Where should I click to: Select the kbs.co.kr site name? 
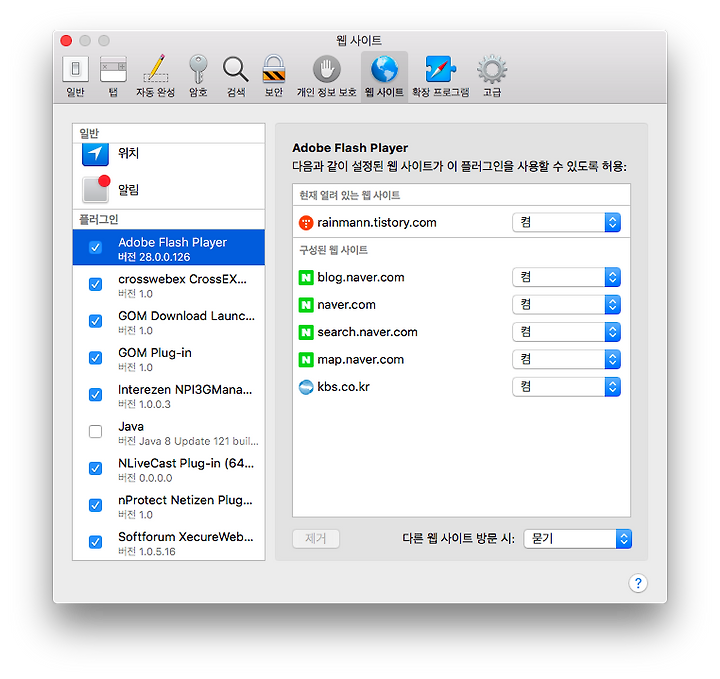coord(343,387)
